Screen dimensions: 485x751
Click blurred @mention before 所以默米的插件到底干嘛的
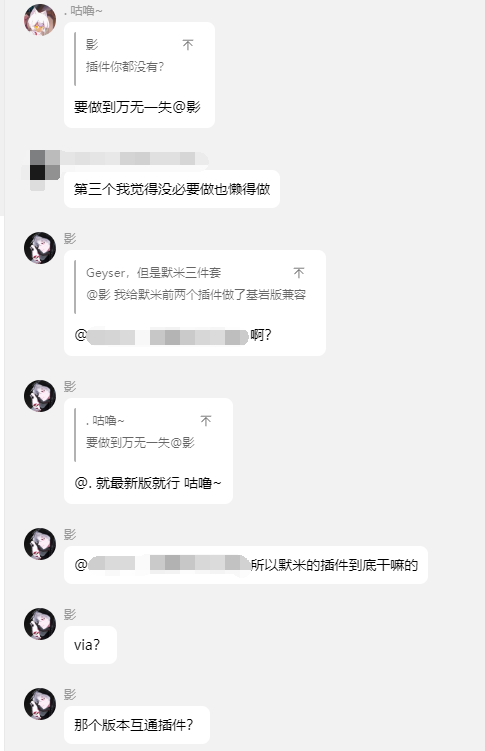(163, 564)
